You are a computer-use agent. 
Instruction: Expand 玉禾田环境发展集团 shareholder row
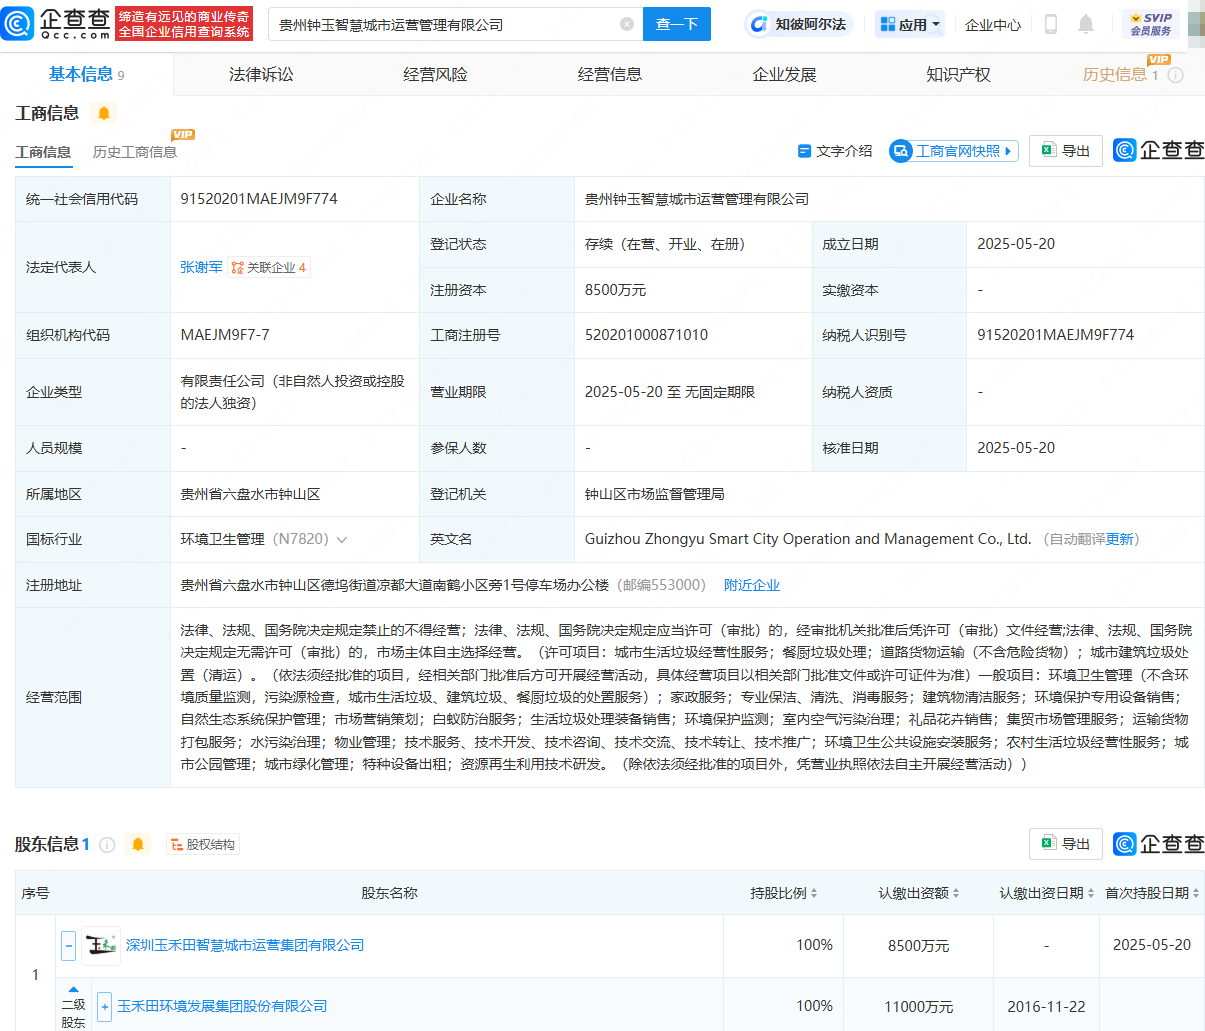pos(104,1006)
